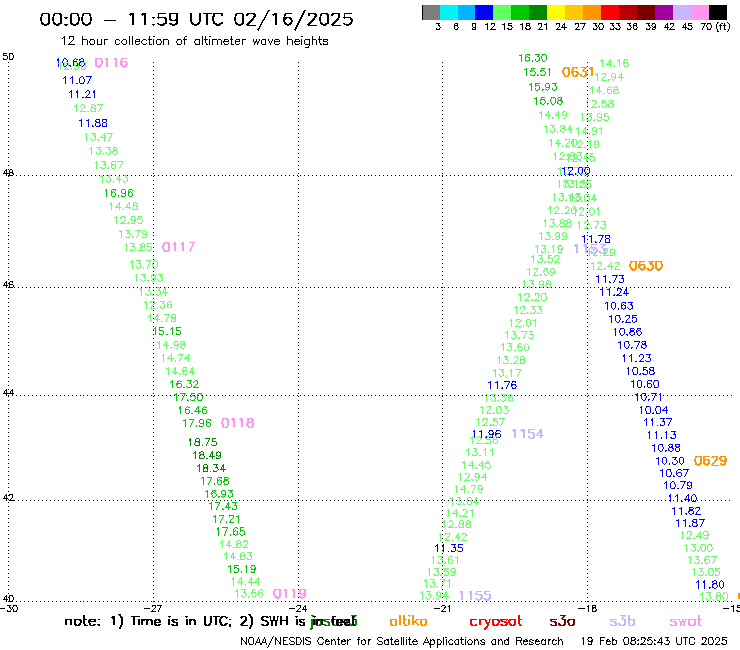Click the pink time label '0119'
Screen dimensions: 740x650
tap(290, 593)
